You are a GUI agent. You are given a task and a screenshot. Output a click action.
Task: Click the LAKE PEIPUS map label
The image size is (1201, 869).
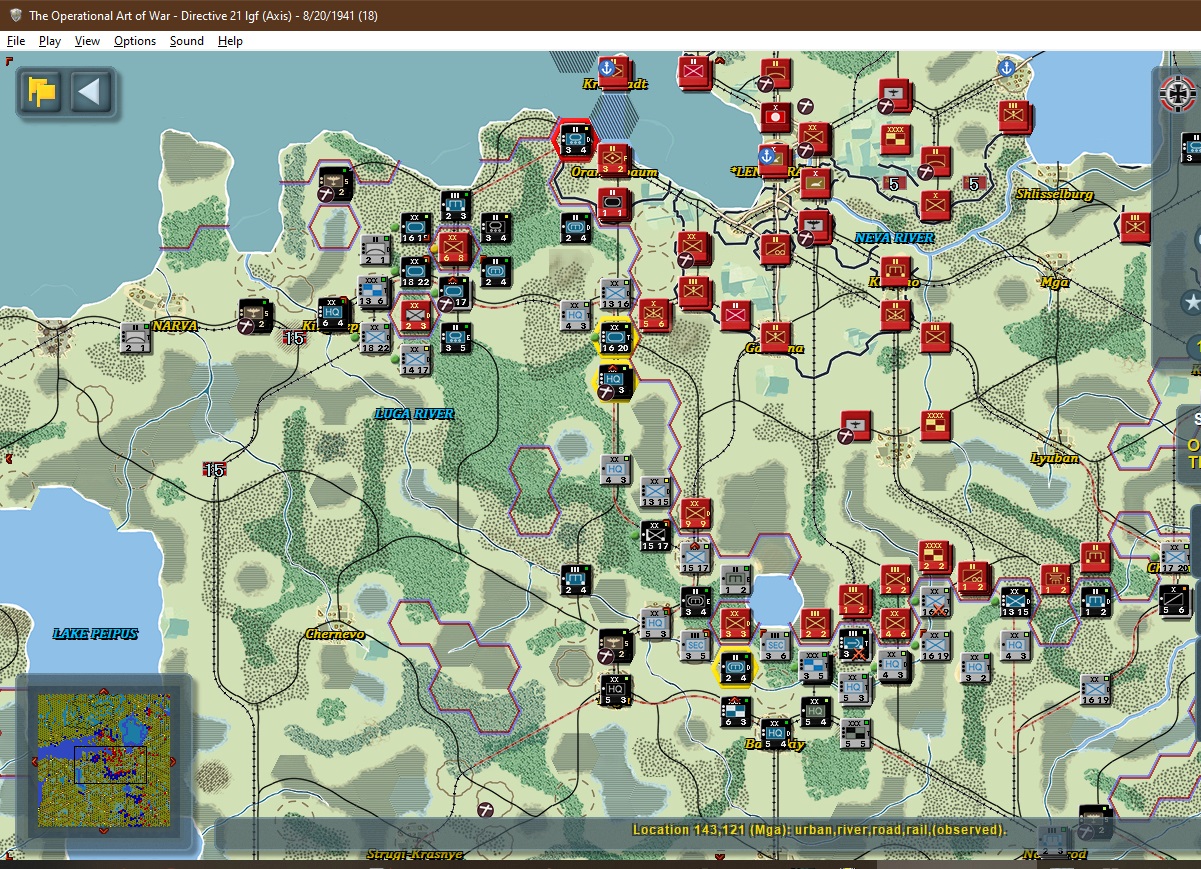96,634
